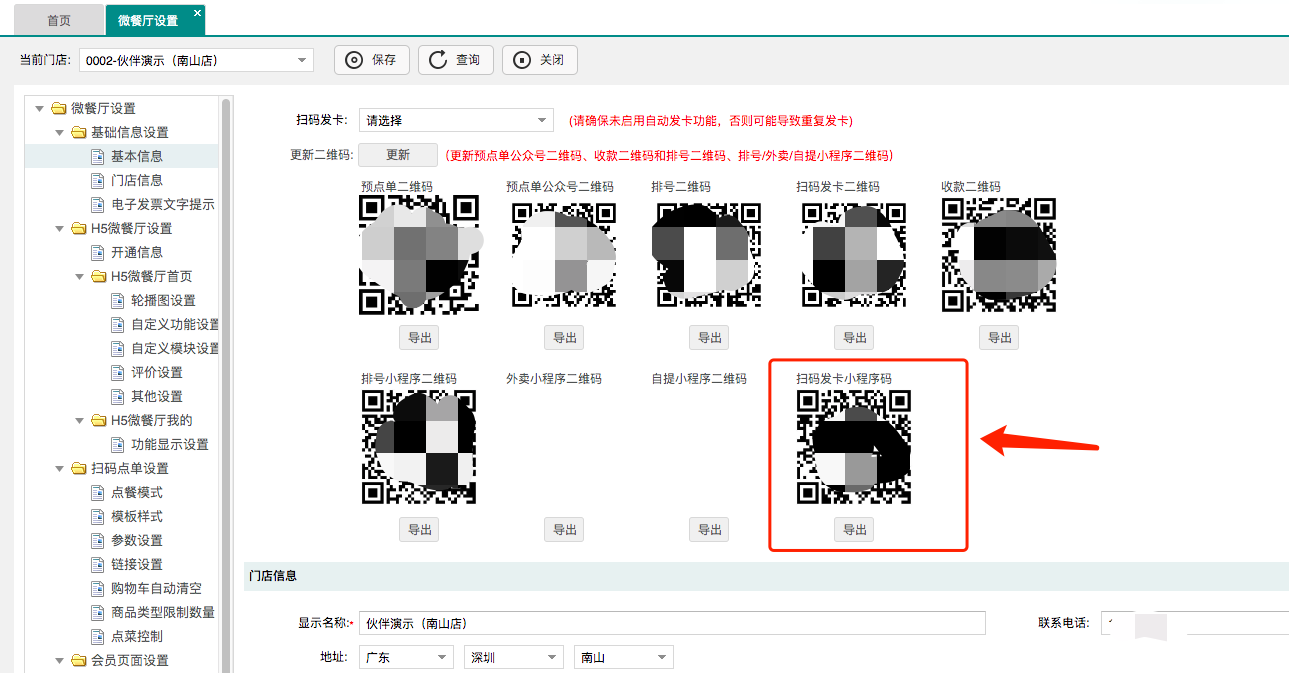Open 自定义模块设置 tree item
Image resolution: width=1289 pixels, height=673 pixels.
pos(175,348)
